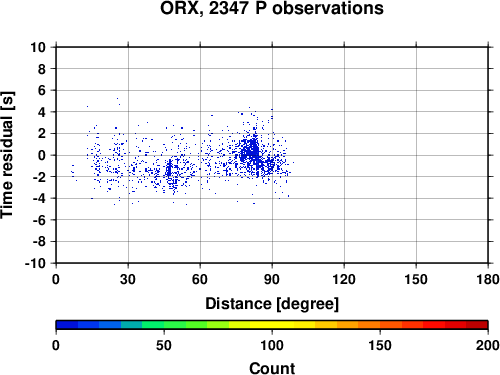
Task: Click the 'Count' colorbar label
Action: [272, 368]
